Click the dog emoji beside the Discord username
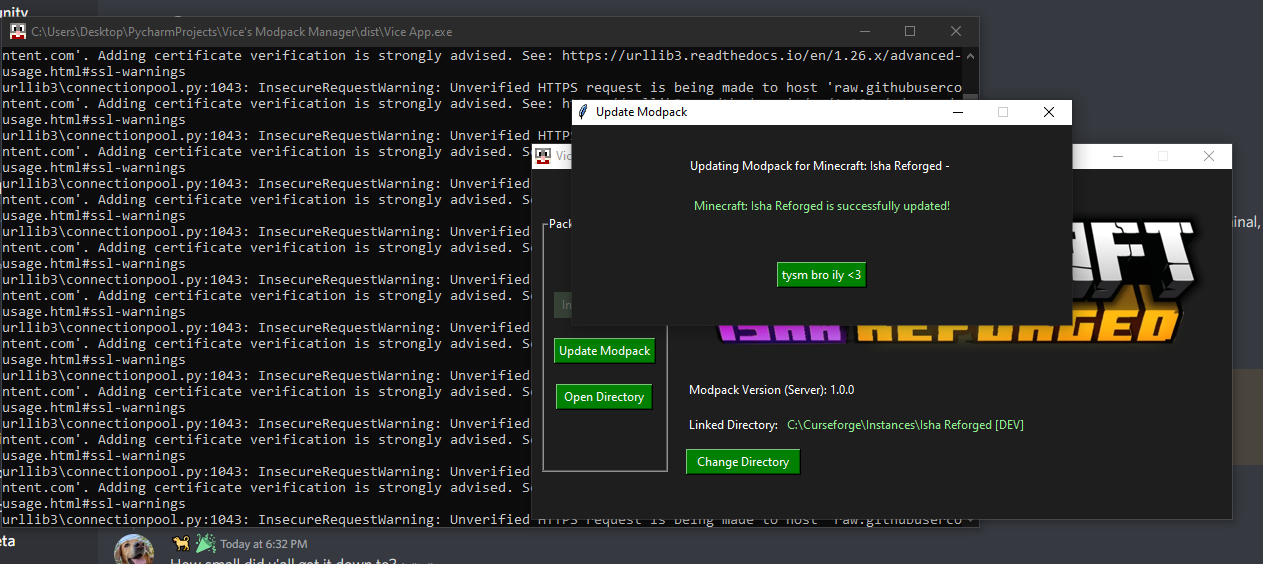Image resolution: width=1263 pixels, height=564 pixels. coord(181,544)
